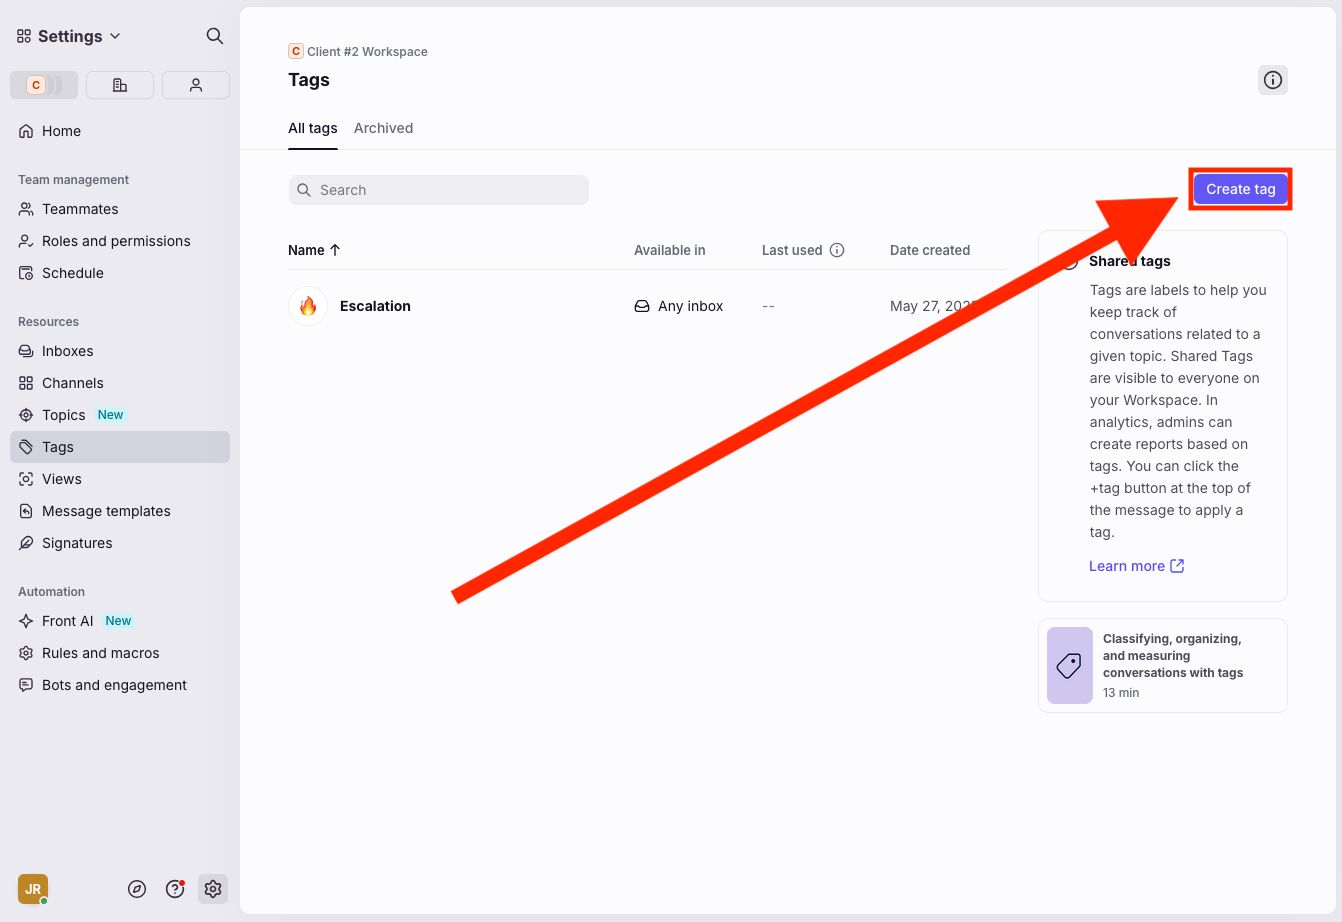Viewport: 1342px width, 922px height.
Task: Open the company settings building icon
Action: [x=120, y=85]
